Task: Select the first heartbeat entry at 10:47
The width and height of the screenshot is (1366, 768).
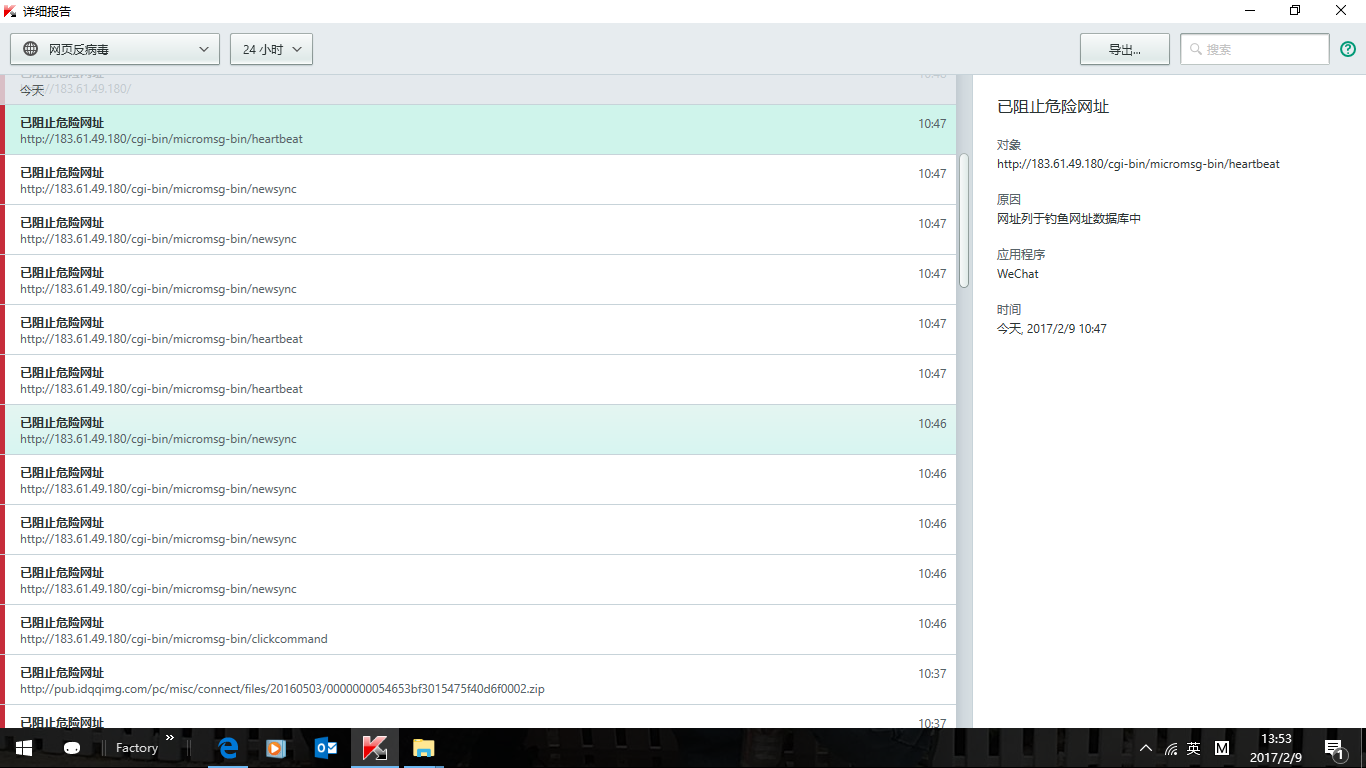Action: click(480, 130)
